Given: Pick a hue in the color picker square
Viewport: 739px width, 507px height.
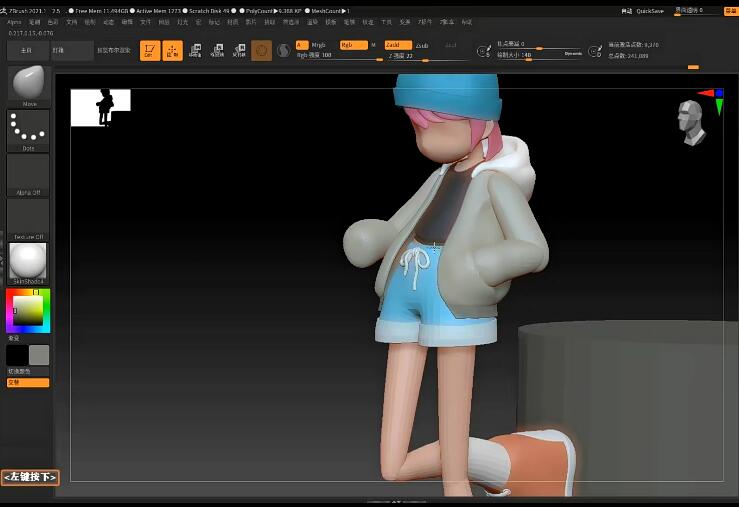Looking at the screenshot, I should click(28, 311).
